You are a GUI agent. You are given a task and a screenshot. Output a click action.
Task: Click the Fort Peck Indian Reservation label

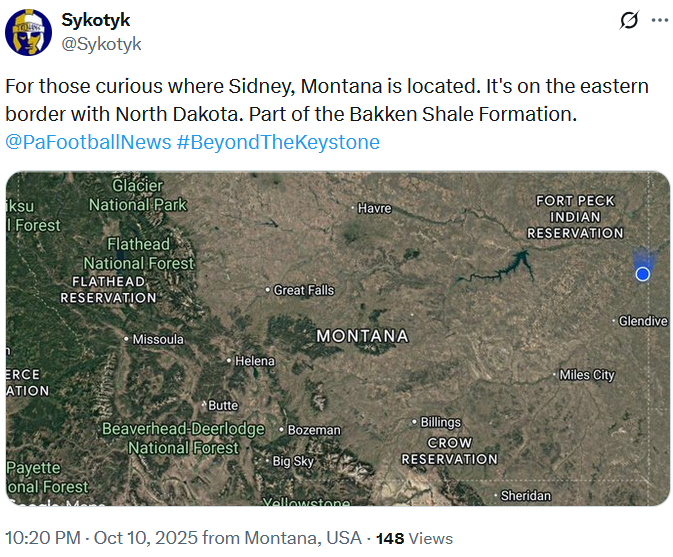click(x=575, y=217)
